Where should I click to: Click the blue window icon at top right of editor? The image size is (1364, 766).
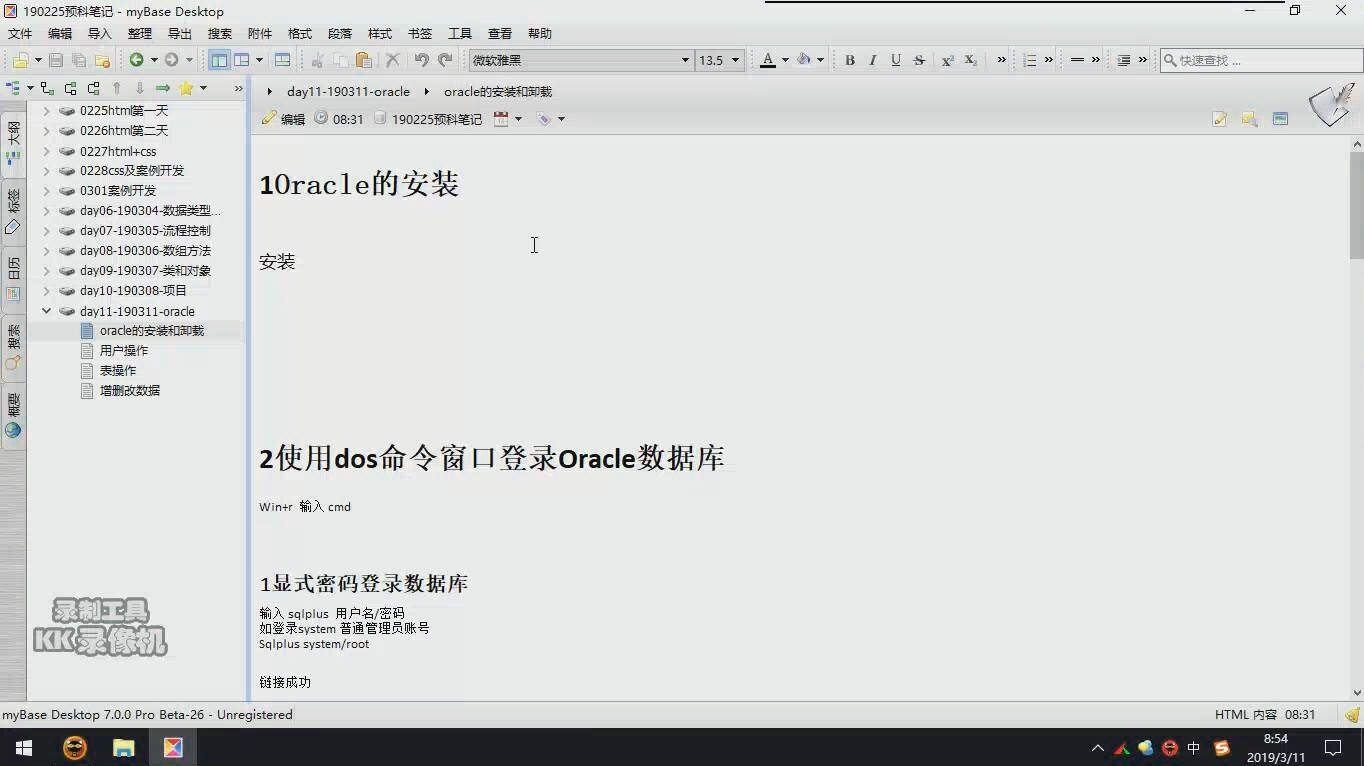[1280, 118]
